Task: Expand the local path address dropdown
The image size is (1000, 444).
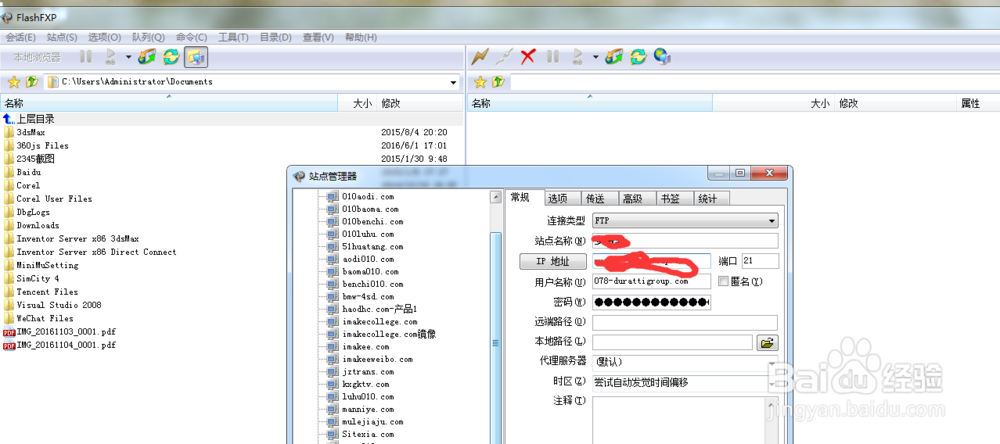Action: pos(453,82)
